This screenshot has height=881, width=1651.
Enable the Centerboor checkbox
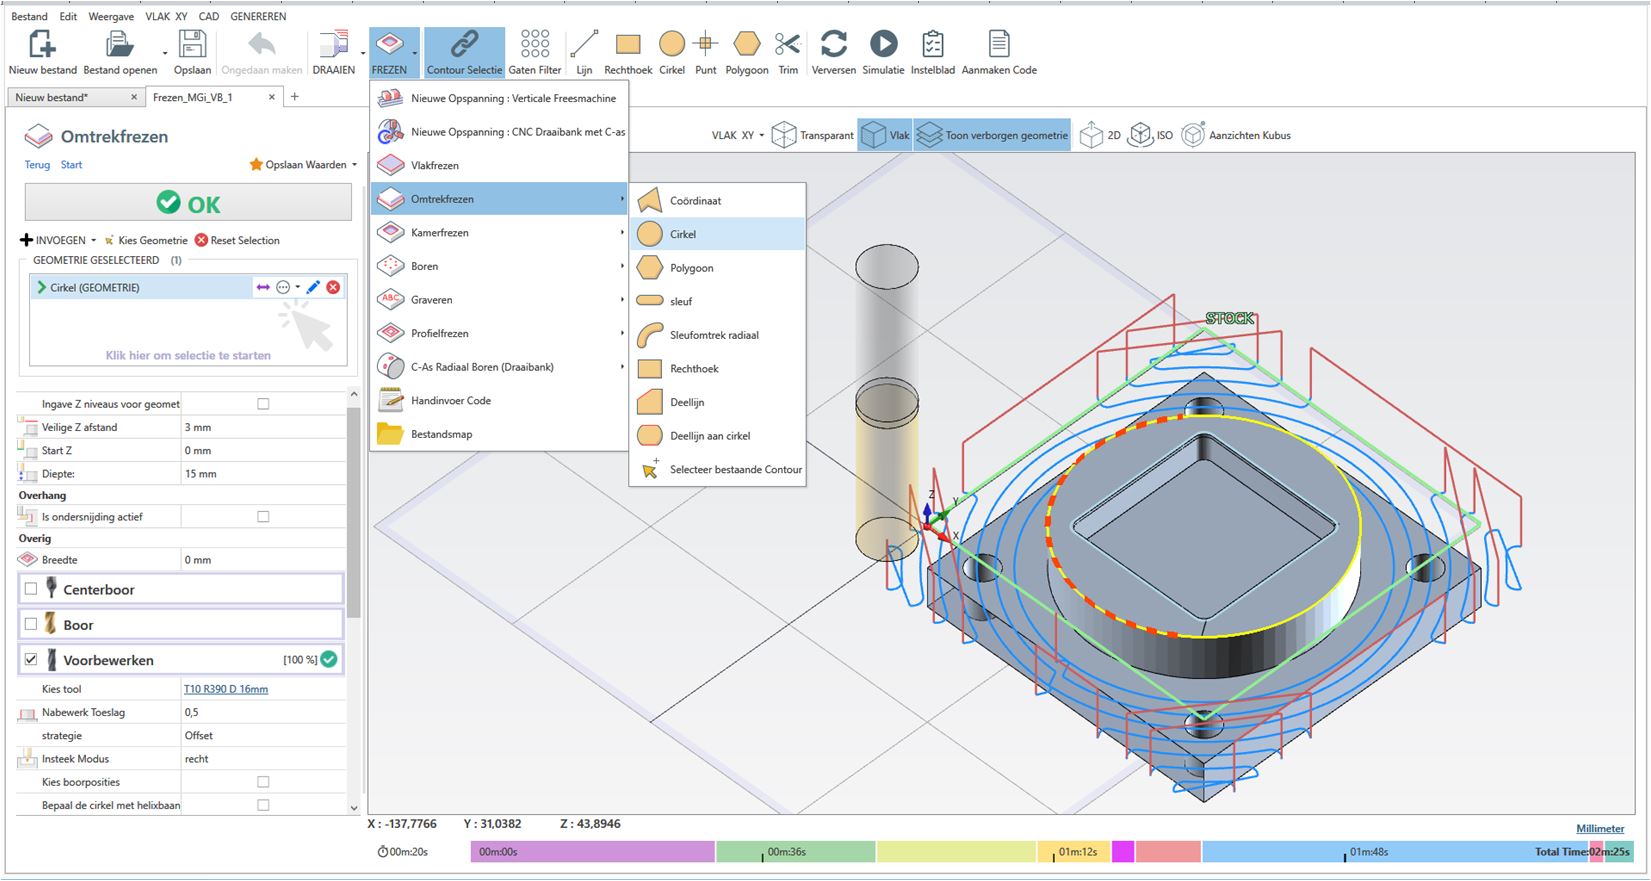click(31, 589)
